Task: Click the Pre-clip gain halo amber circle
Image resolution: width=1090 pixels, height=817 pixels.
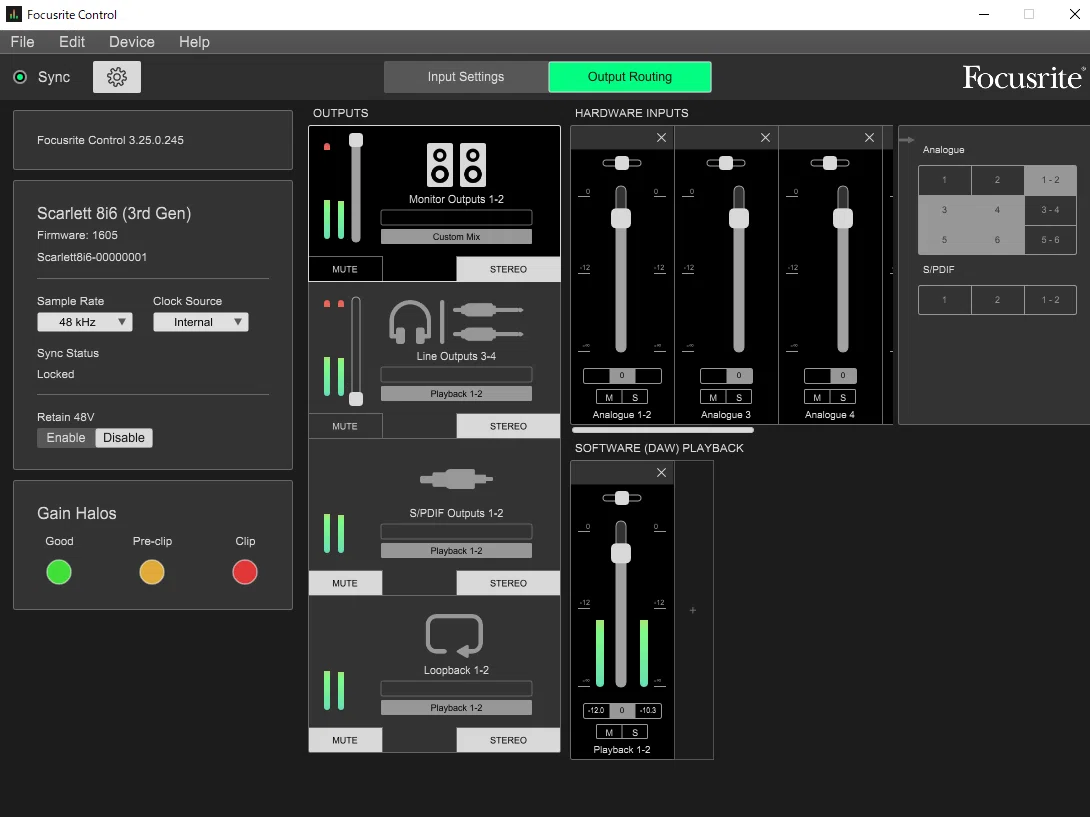Action: tap(152, 572)
